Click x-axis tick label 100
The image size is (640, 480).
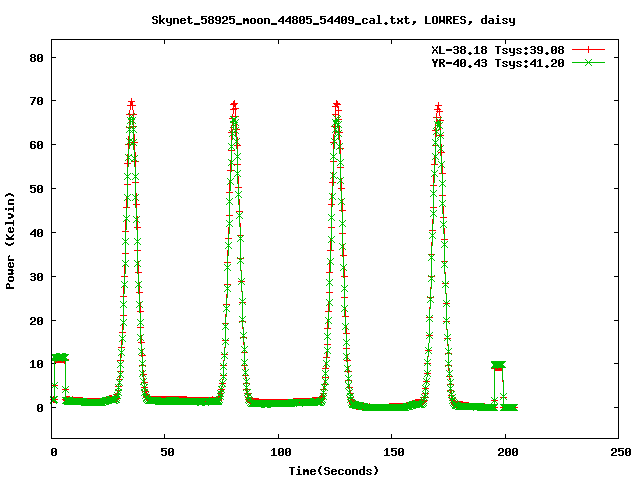[280, 452]
